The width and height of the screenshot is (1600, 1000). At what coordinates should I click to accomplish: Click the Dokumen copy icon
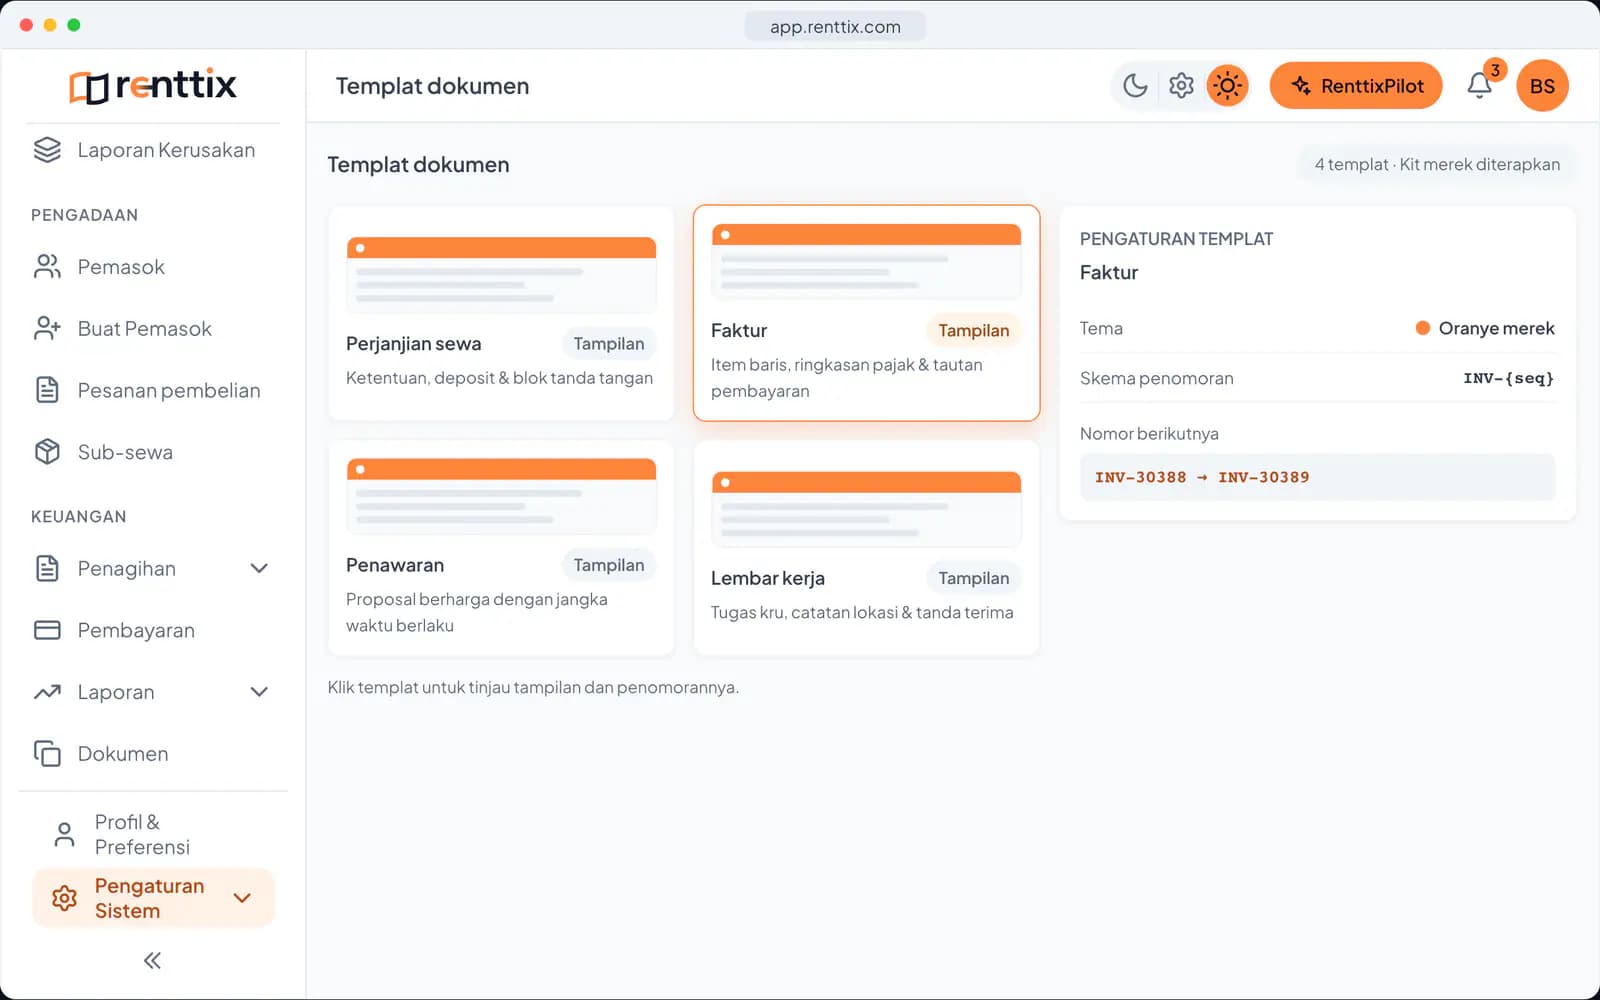coord(47,753)
